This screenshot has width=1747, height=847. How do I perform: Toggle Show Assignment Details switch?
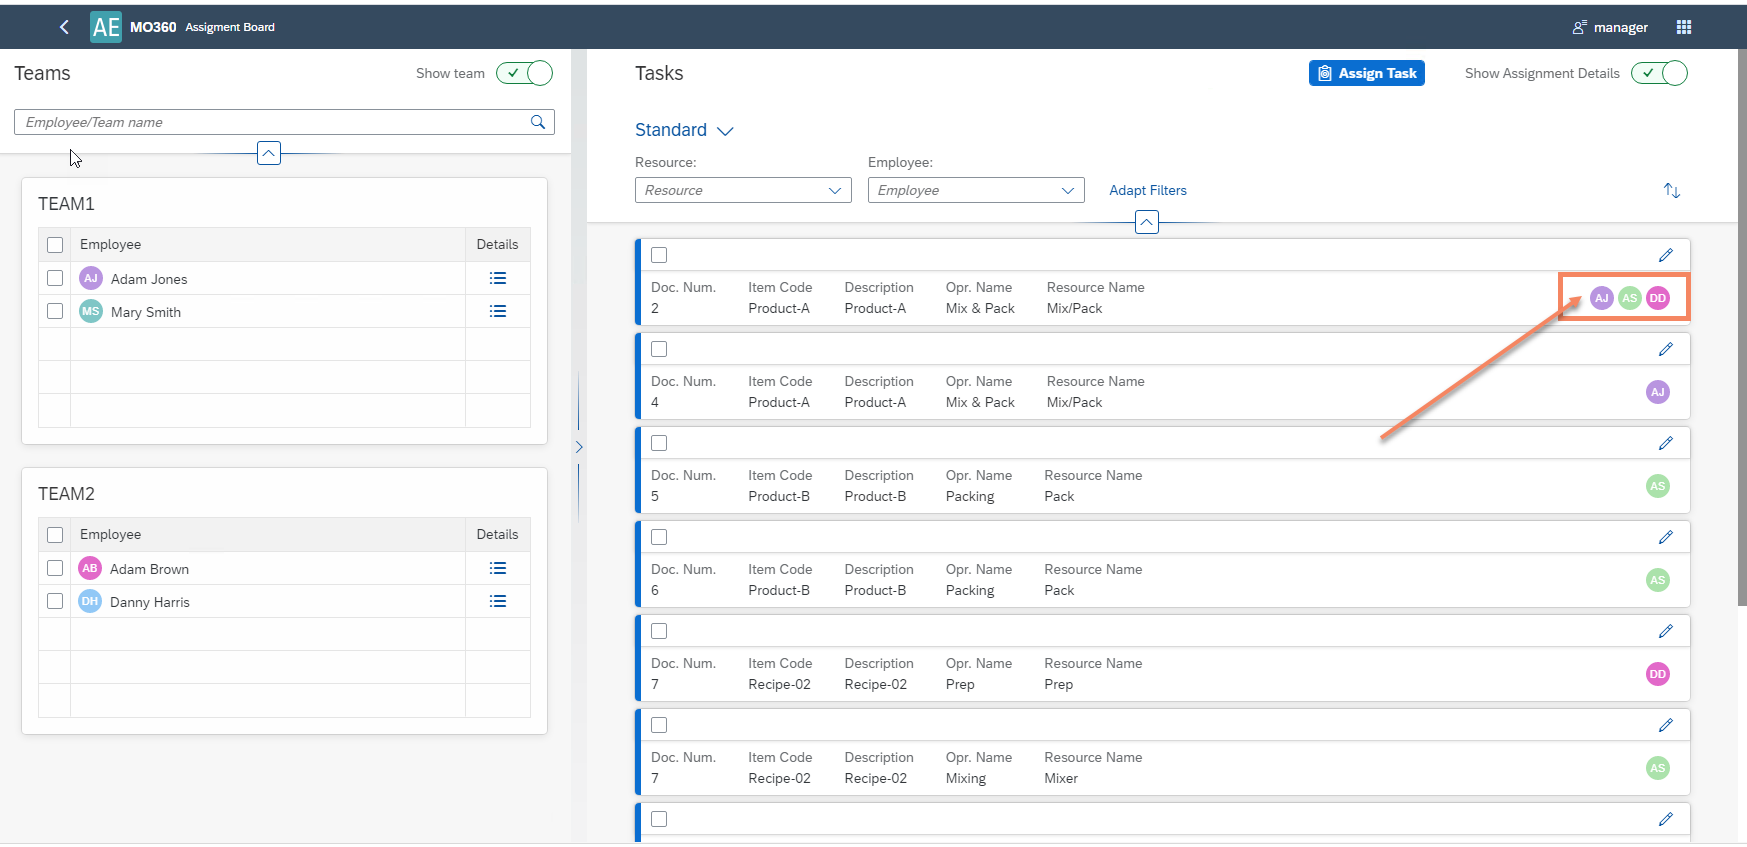[1659, 73]
